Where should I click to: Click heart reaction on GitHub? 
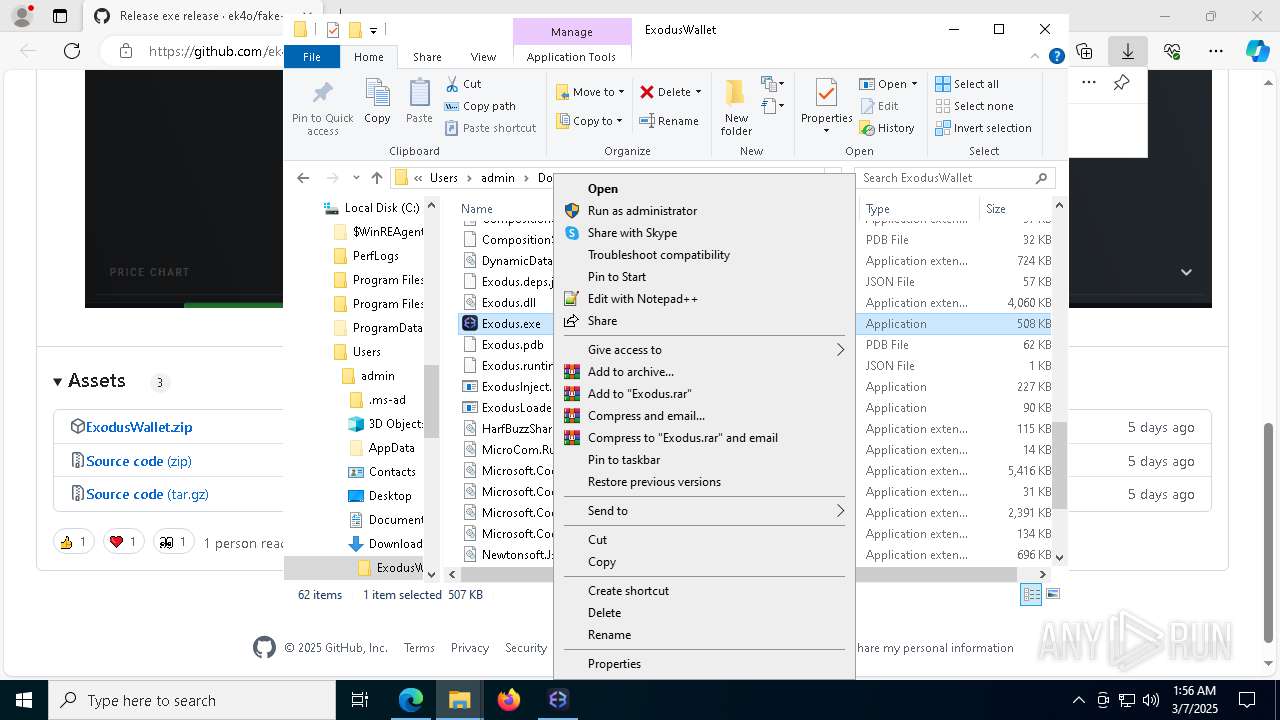tap(124, 542)
